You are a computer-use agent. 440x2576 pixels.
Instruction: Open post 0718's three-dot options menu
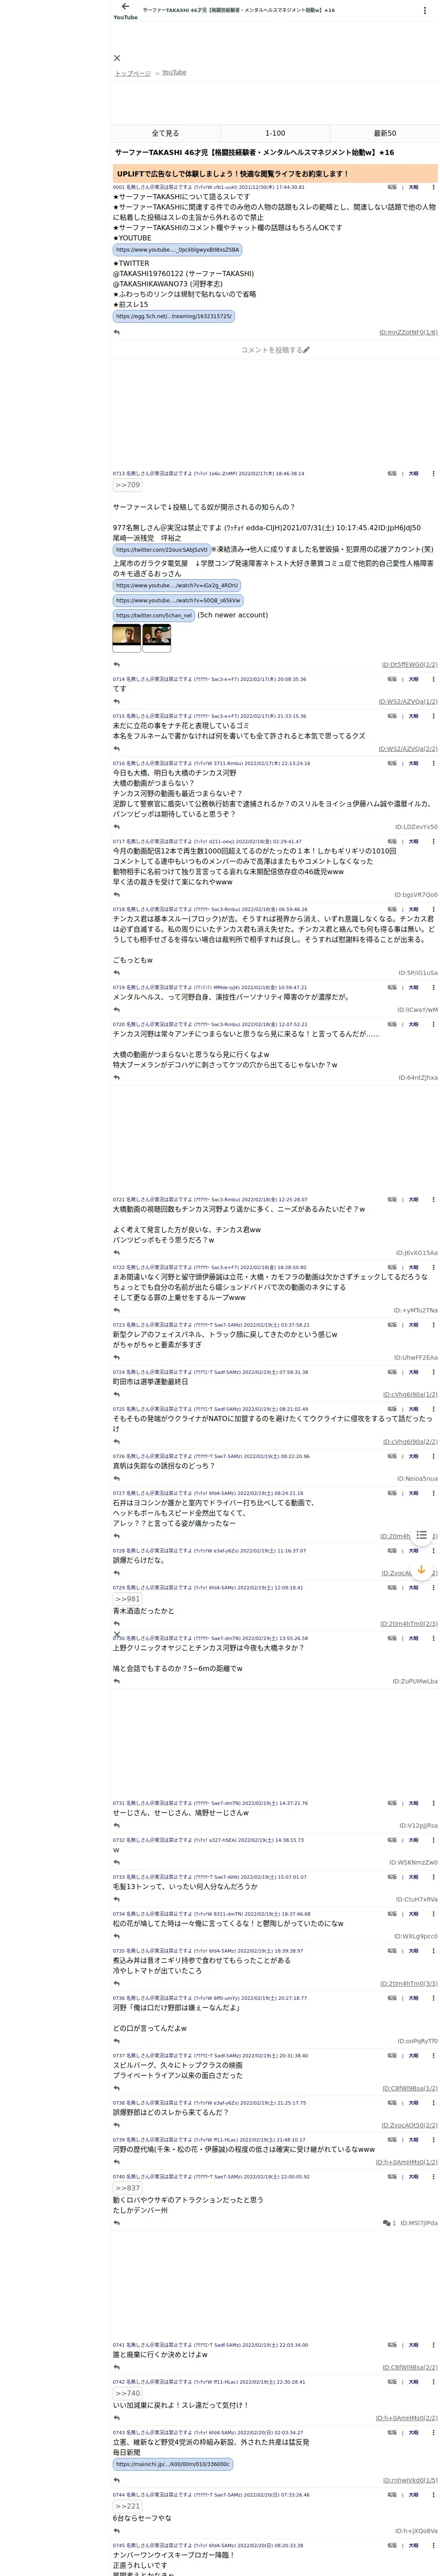coord(433,909)
